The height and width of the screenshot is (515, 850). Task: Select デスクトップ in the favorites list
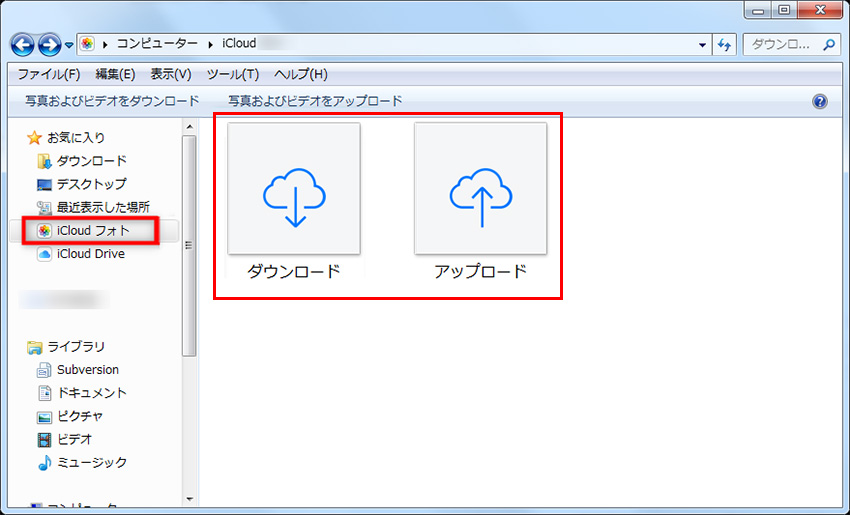point(92,184)
